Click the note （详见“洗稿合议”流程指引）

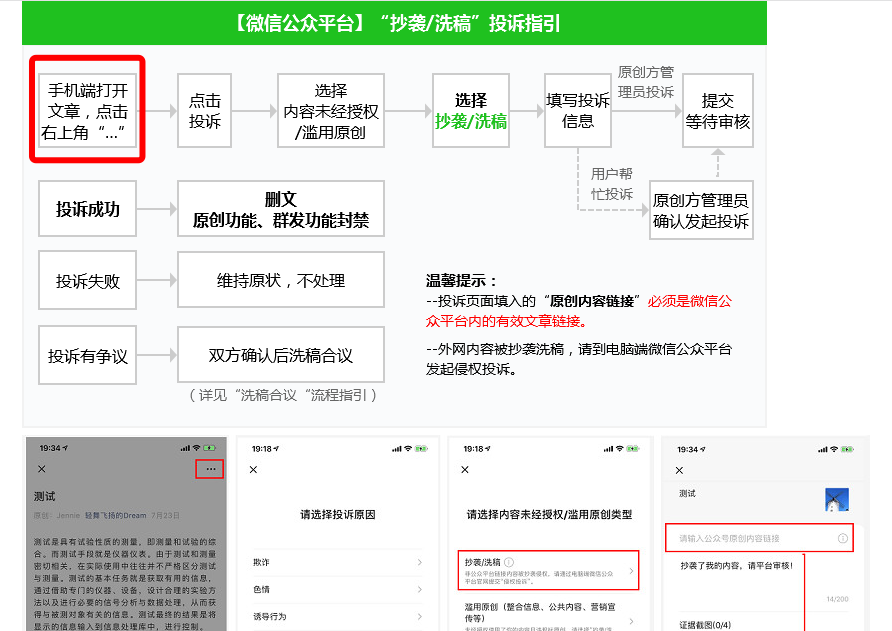282,395
